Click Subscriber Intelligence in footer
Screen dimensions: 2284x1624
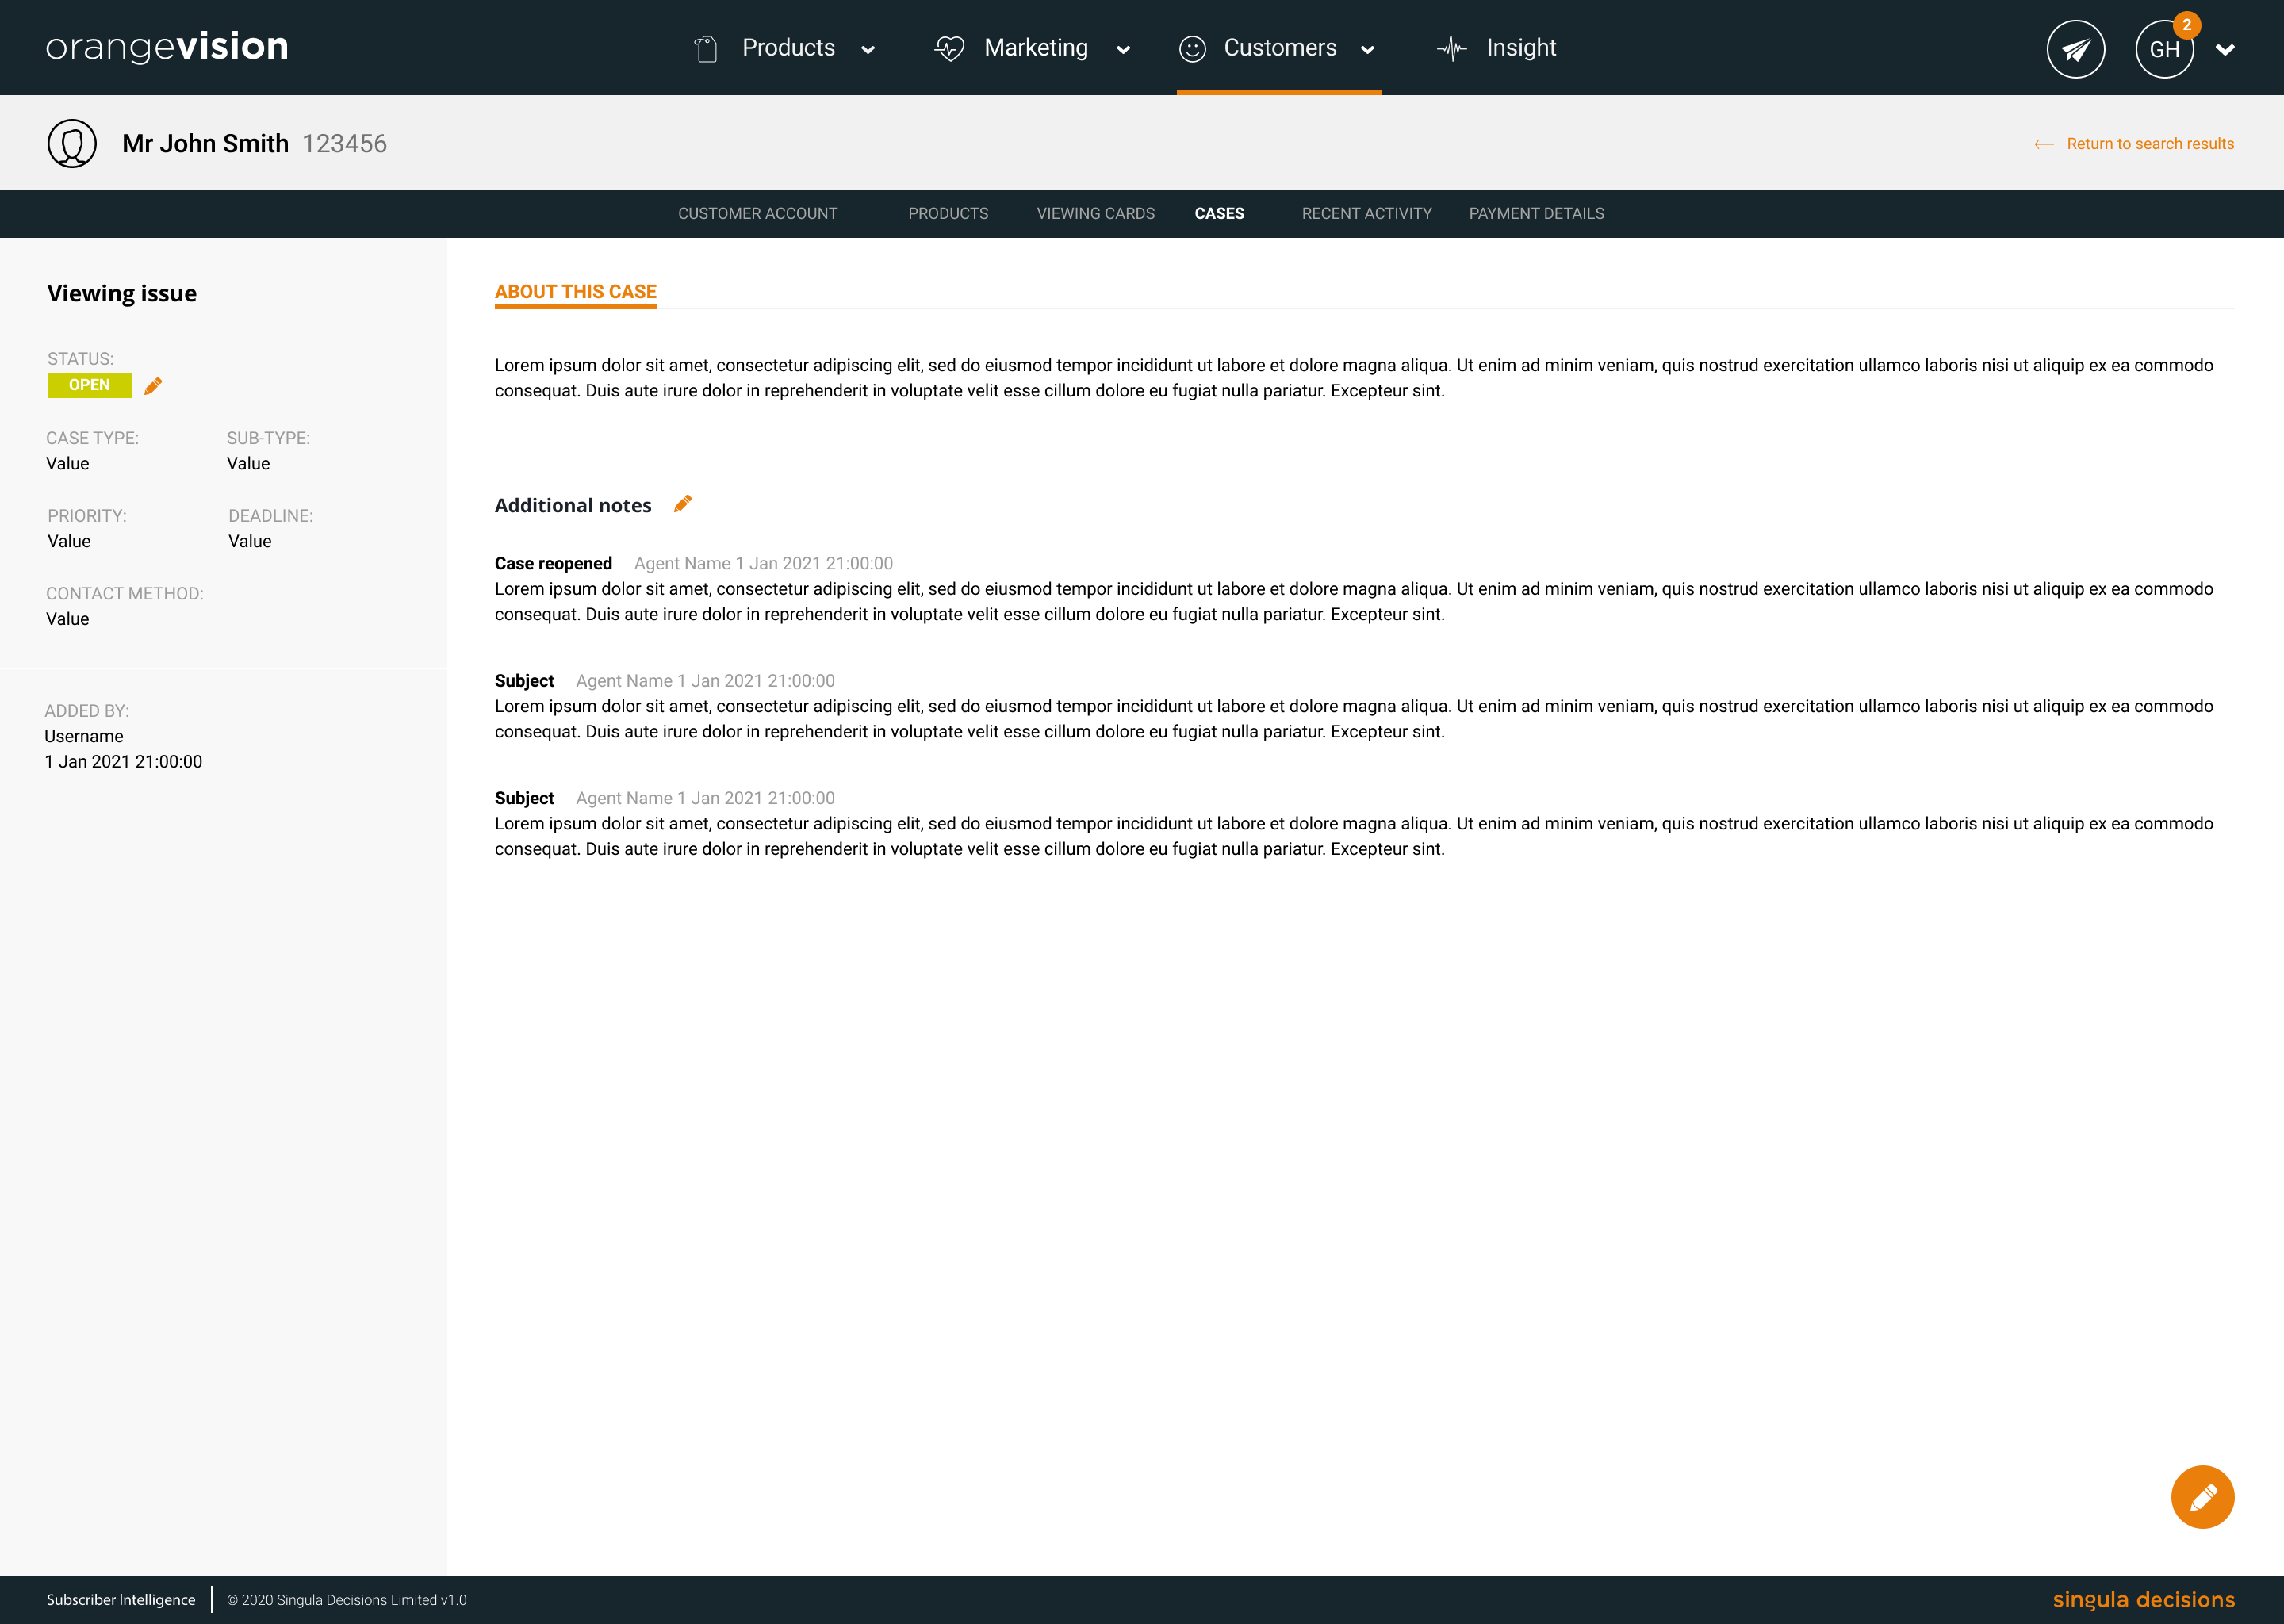121,1600
